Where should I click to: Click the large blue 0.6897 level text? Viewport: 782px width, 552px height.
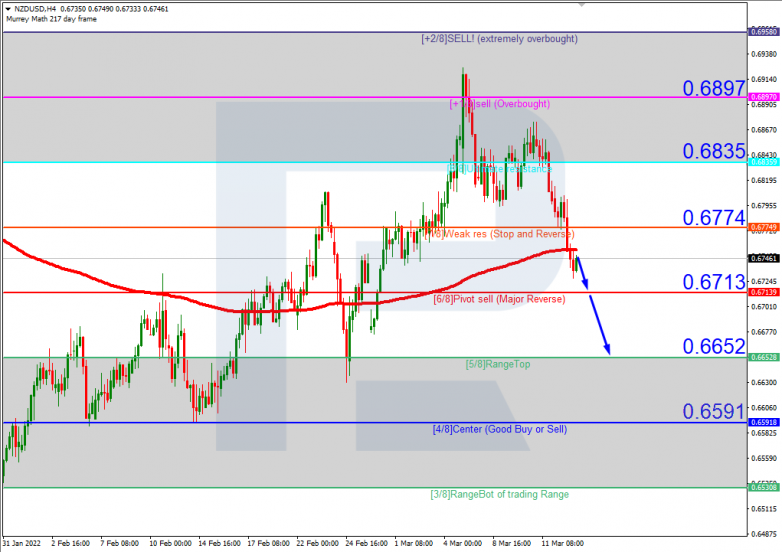click(x=714, y=89)
